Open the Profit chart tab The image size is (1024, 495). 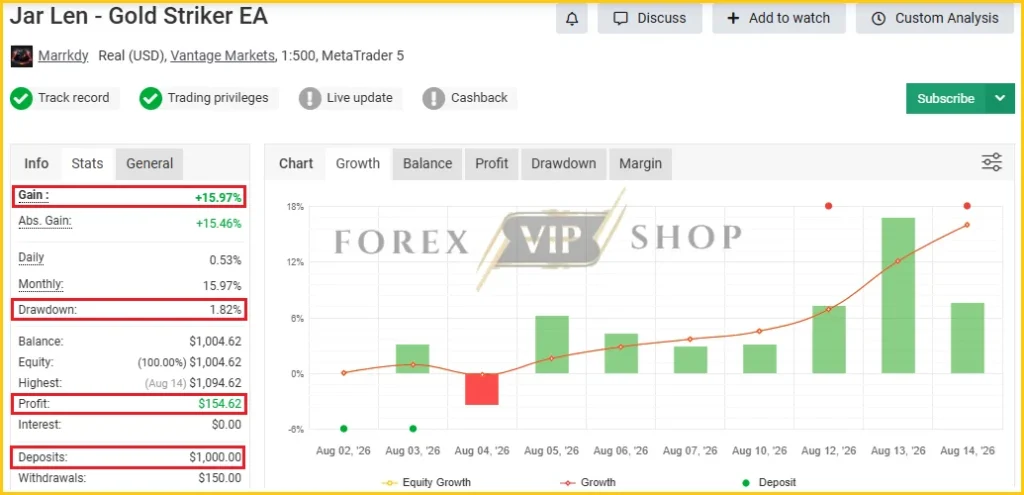coord(492,163)
